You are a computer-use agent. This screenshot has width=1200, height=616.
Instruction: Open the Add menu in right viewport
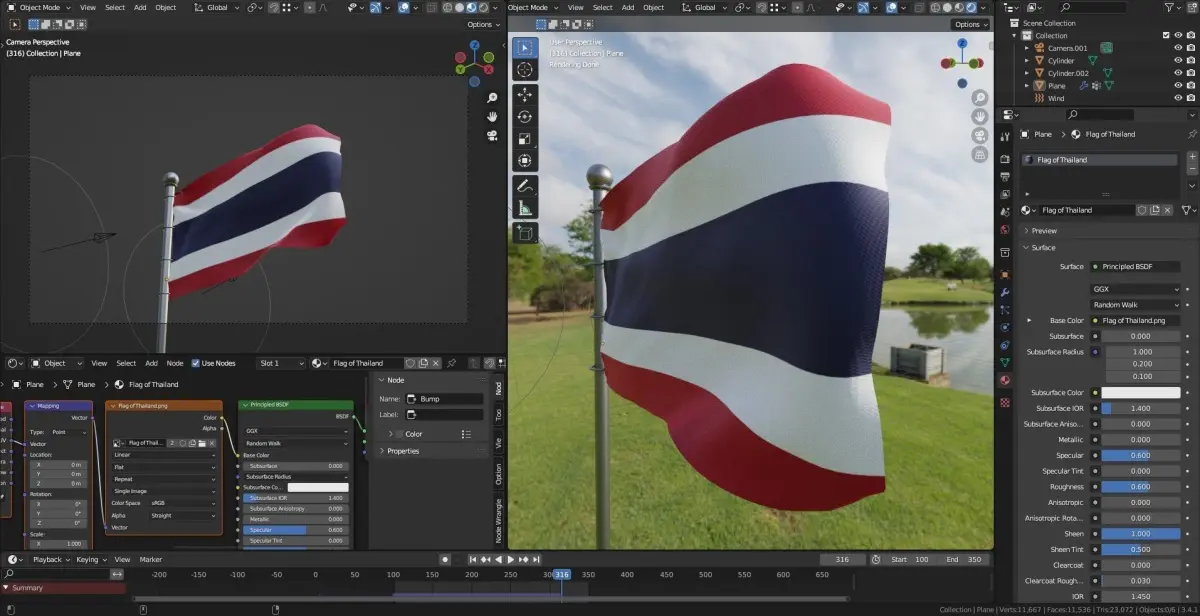[x=627, y=7]
